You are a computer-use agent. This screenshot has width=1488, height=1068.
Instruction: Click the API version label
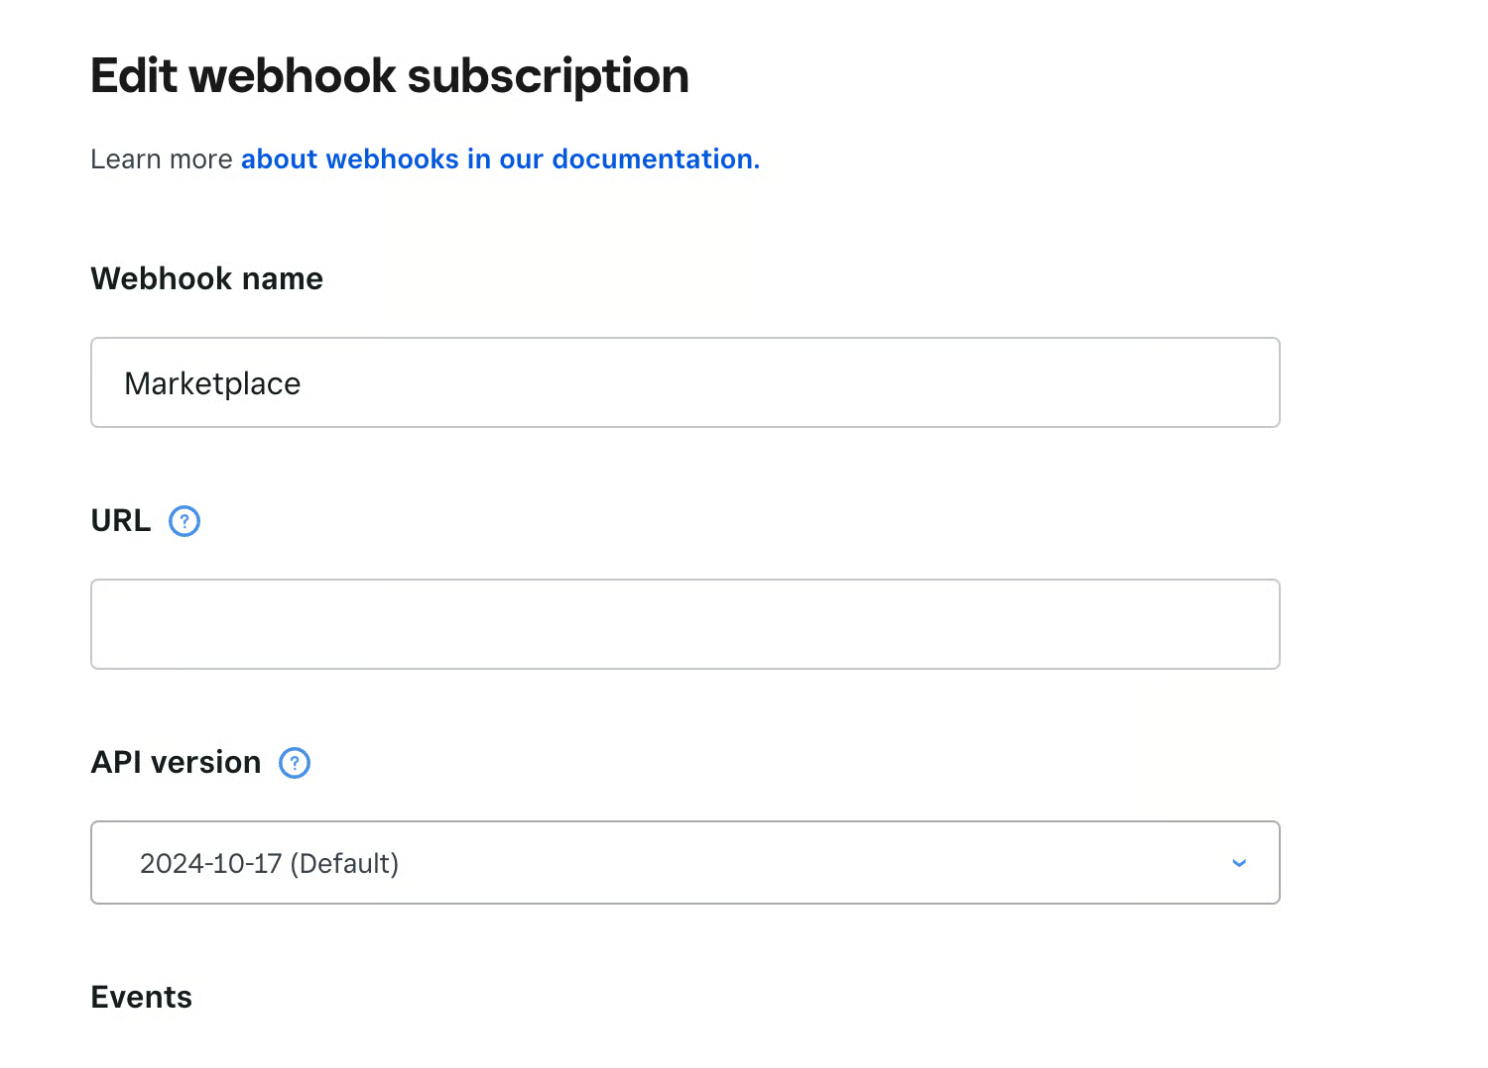[x=176, y=762]
